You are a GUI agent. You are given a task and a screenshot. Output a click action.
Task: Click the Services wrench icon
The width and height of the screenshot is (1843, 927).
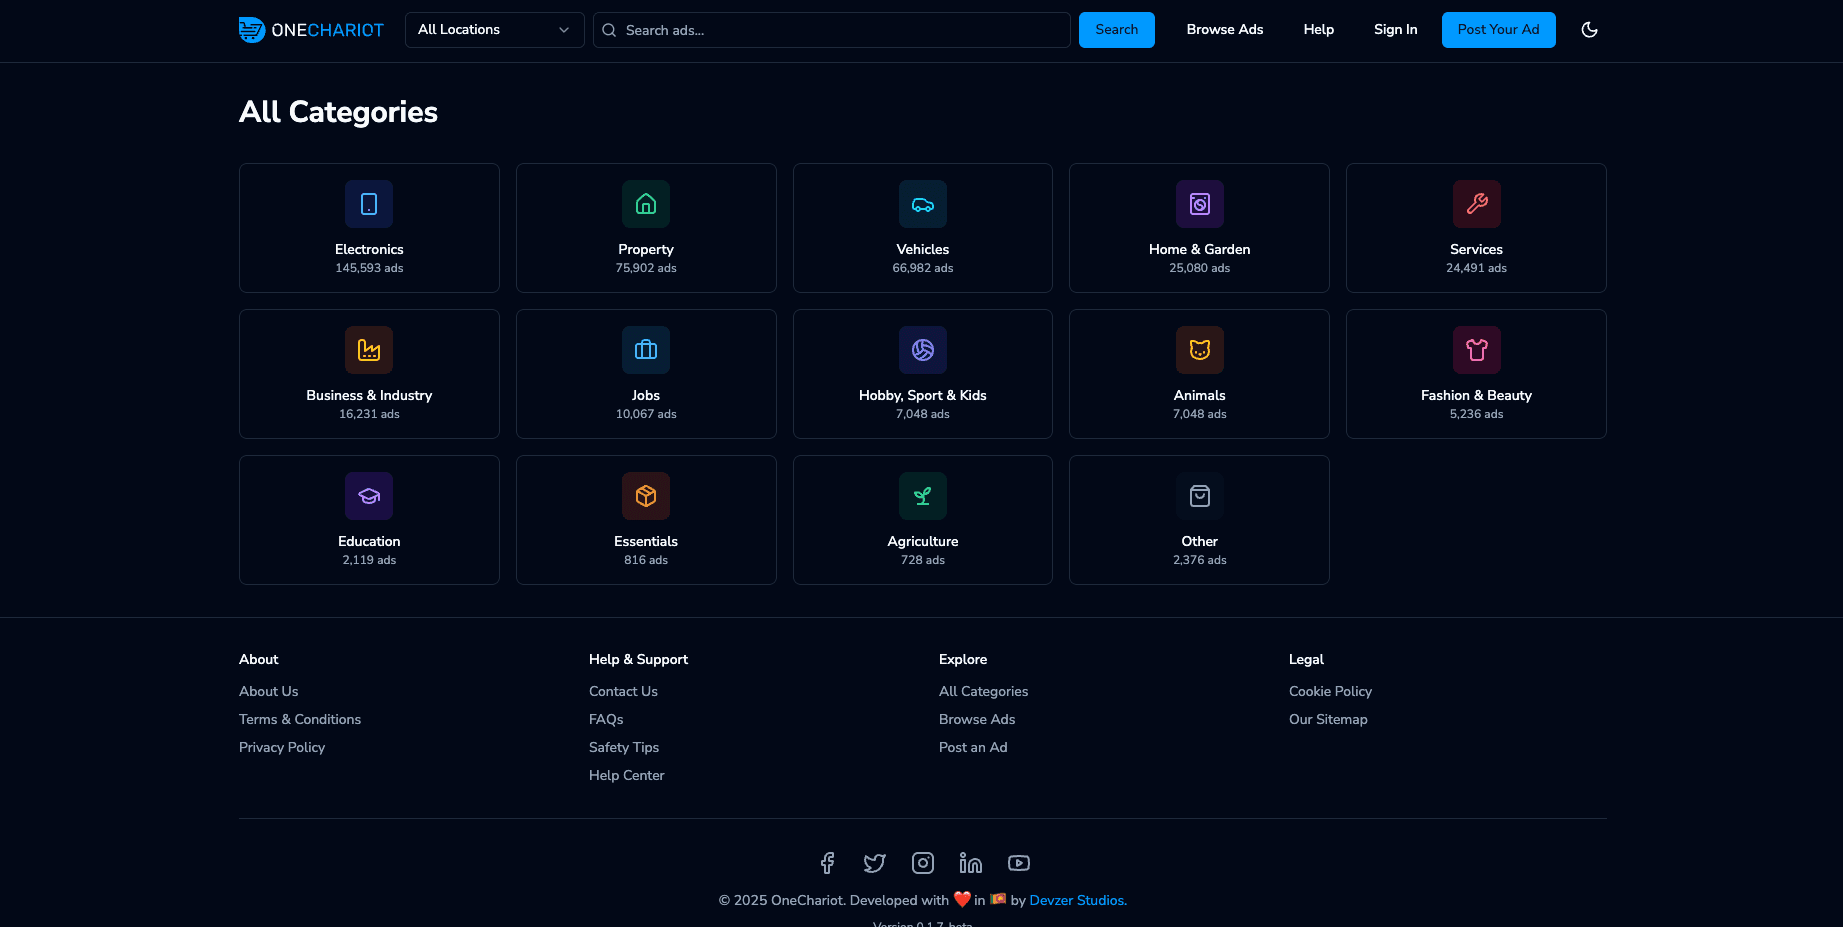point(1476,204)
